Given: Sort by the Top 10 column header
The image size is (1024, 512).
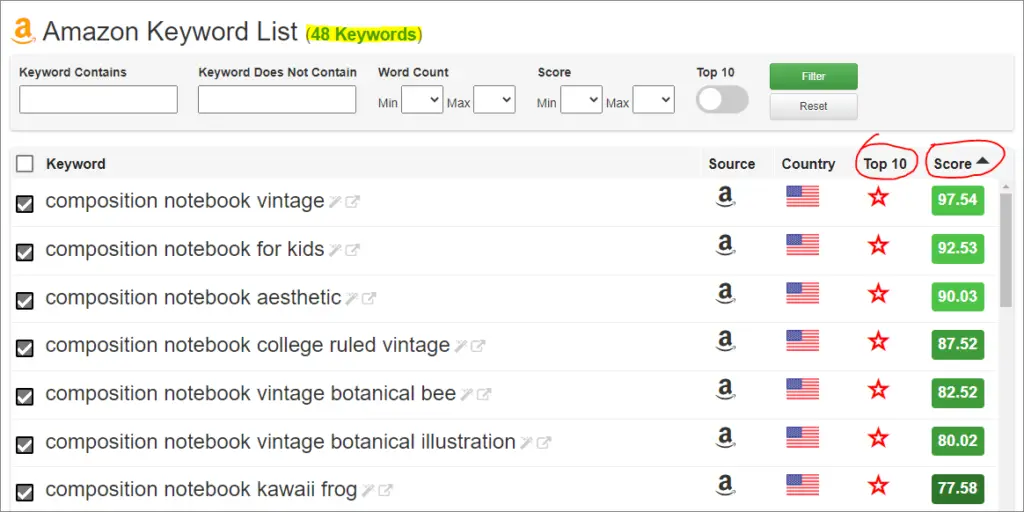Looking at the screenshot, I should pos(885,164).
